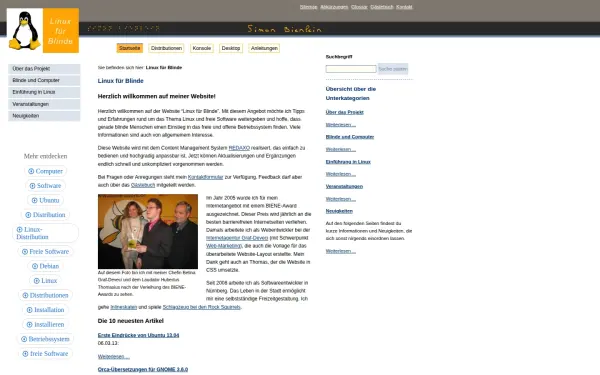Click the 'Mehr entdecken' heading
The height and width of the screenshot is (375, 600).
pos(46,156)
